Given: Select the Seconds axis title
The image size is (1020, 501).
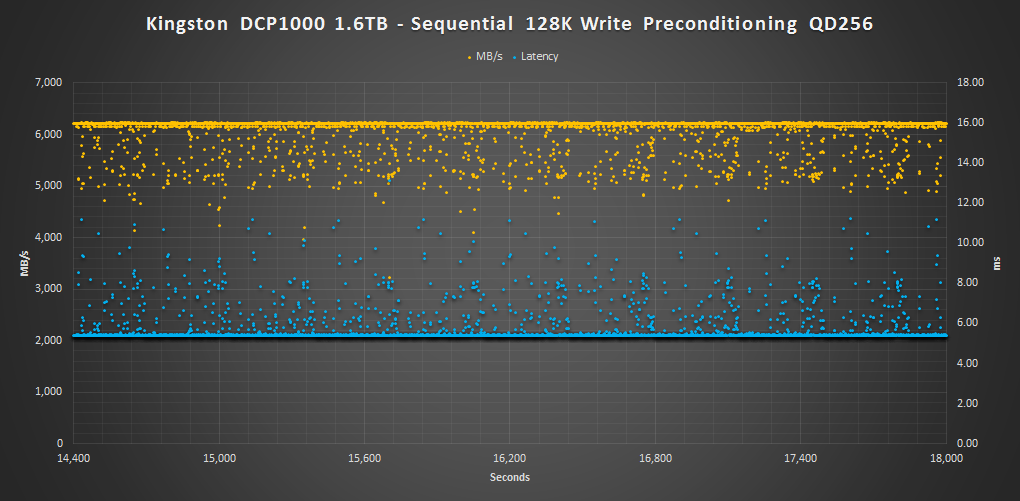Looking at the screenshot, I should coord(510,478).
